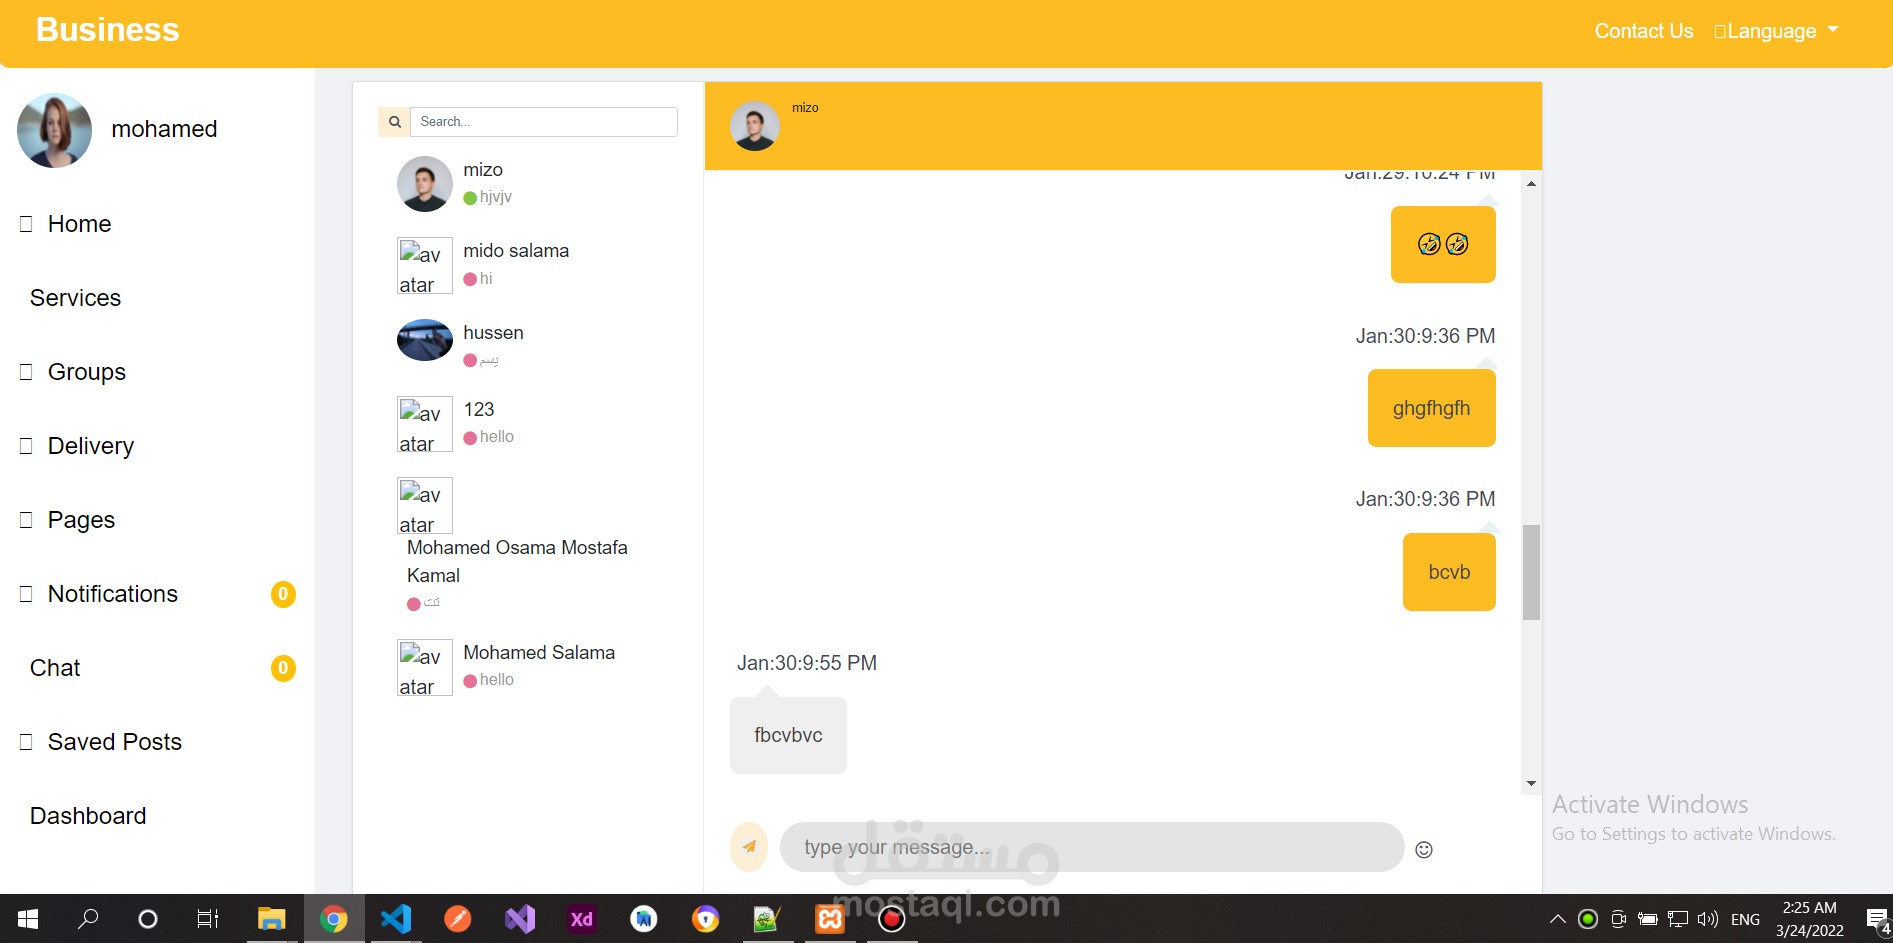Click chat scrollbar up arrow

pos(1531,184)
